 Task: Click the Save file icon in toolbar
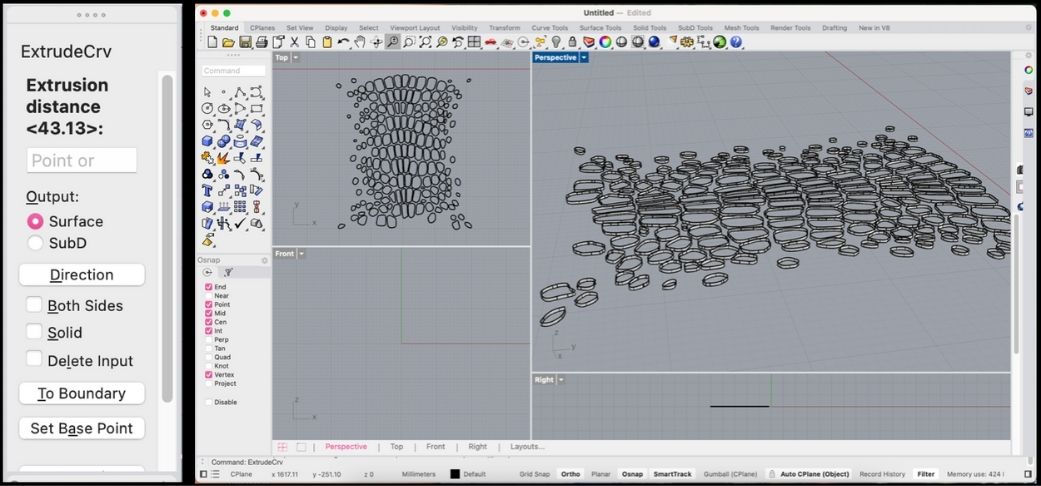pyautogui.click(x=245, y=42)
